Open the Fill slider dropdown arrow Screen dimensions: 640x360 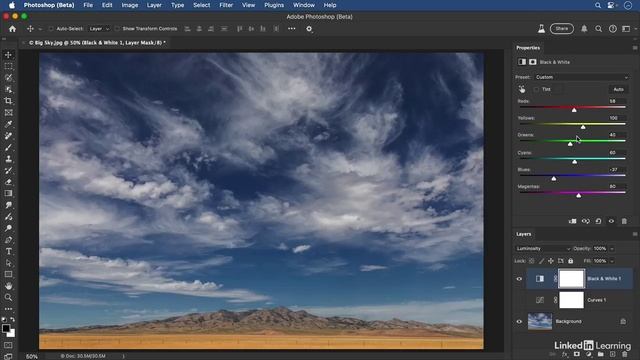[x=612, y=261]
